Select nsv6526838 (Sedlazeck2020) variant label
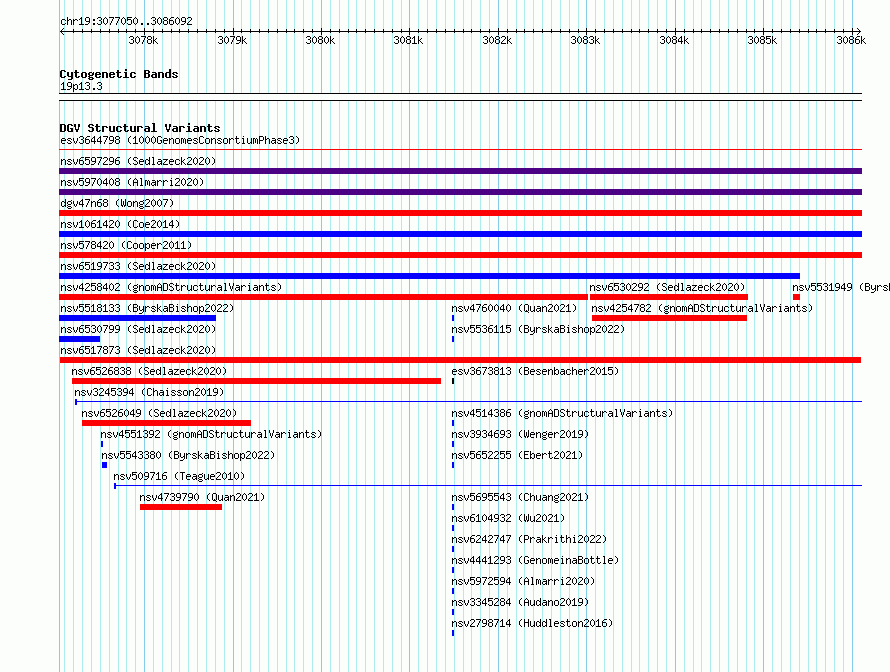890x672 pixels. [x=149, y=371]
